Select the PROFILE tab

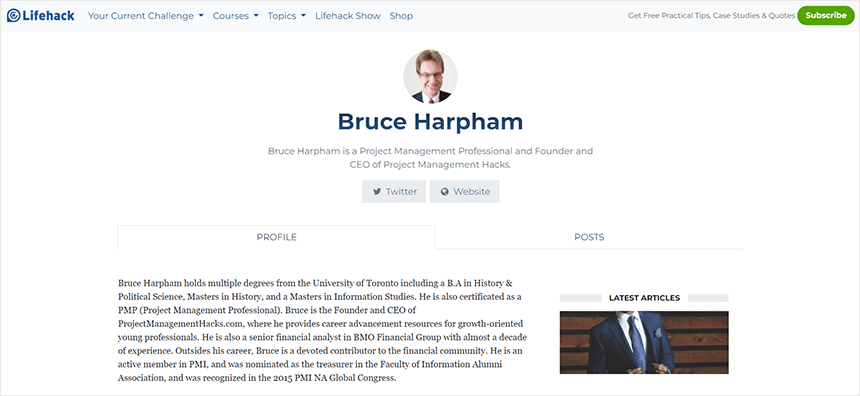pos(276,237)
